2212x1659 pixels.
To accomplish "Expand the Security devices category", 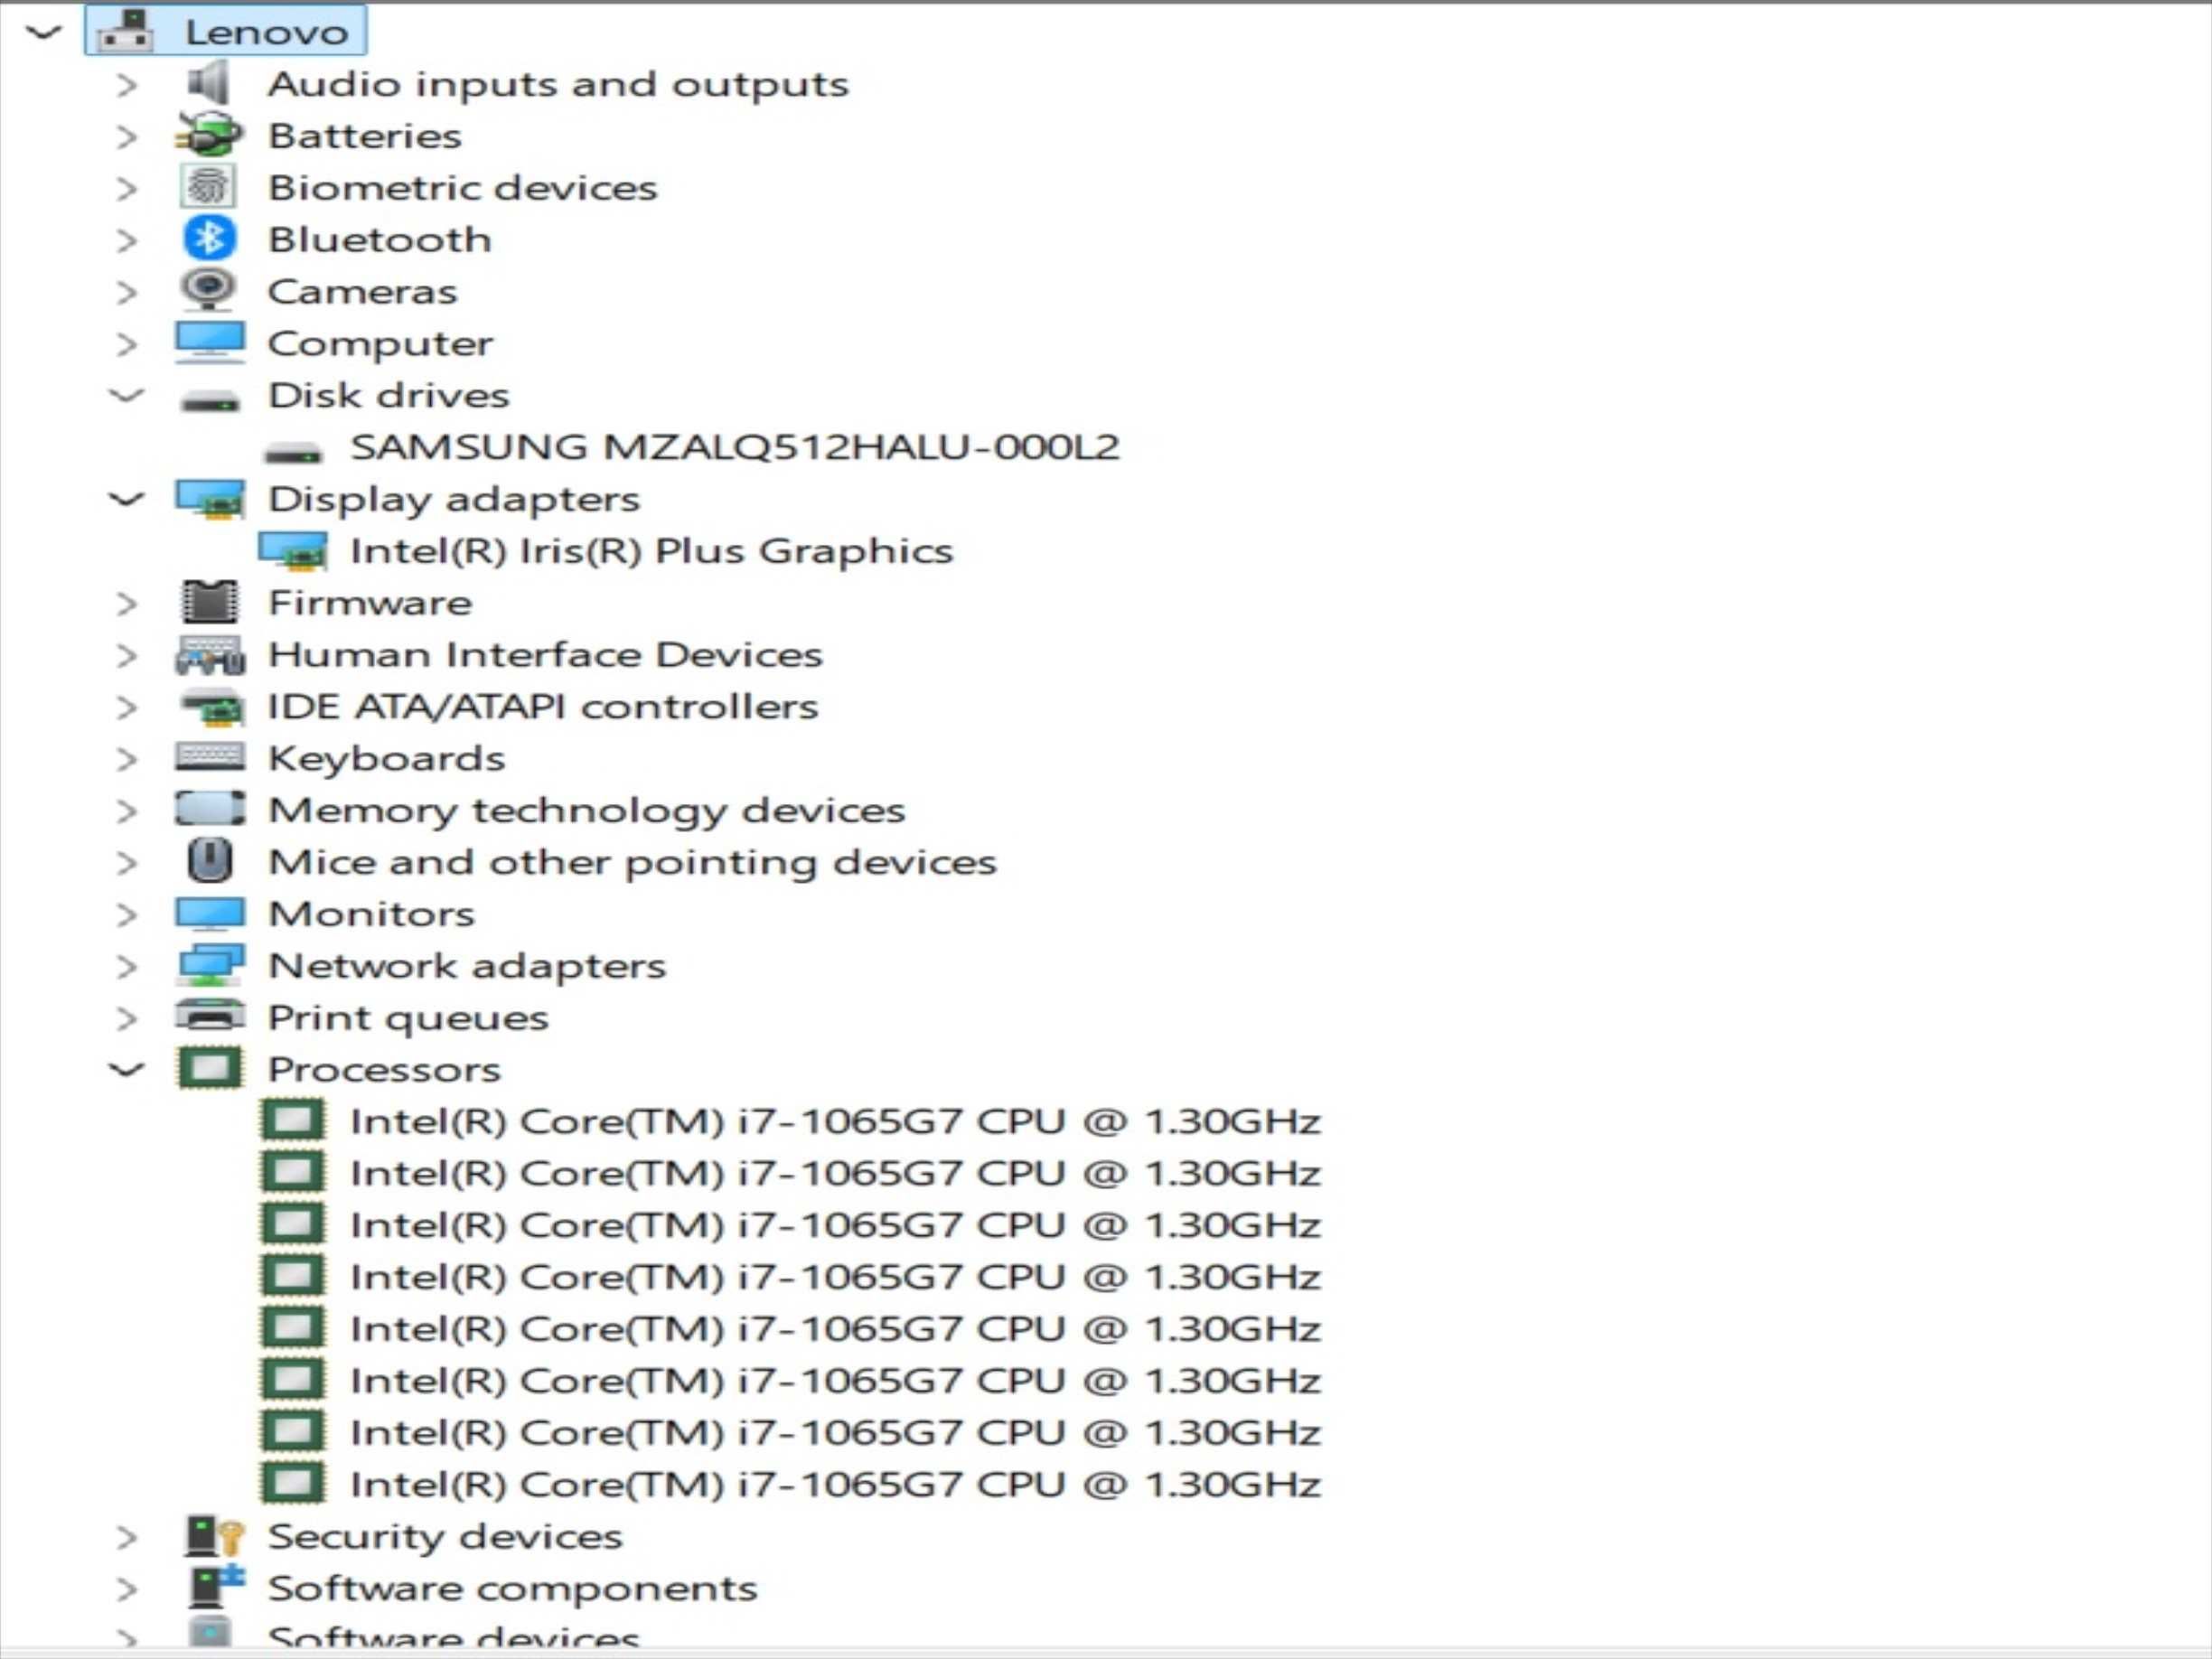I will pyautogui.click(x=126, y=1537).
